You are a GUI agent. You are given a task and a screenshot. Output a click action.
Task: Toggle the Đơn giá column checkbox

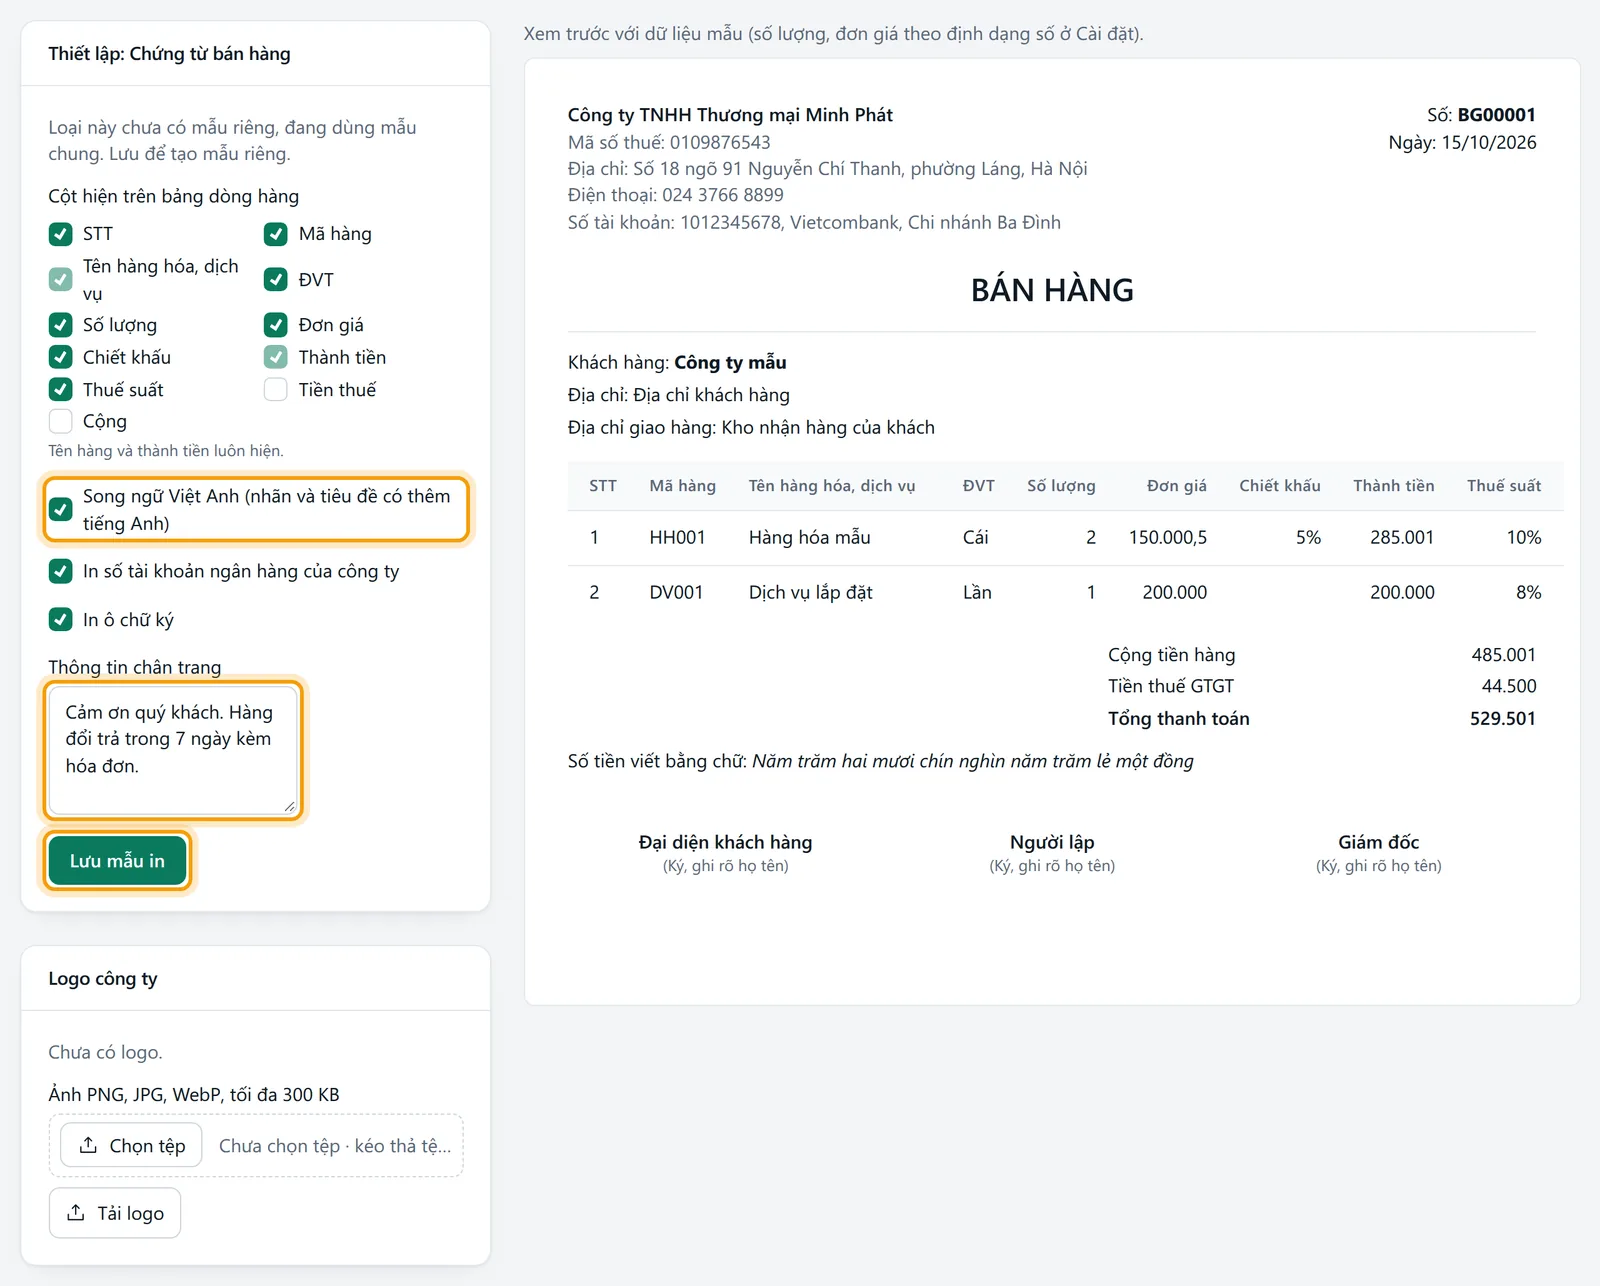276,325
